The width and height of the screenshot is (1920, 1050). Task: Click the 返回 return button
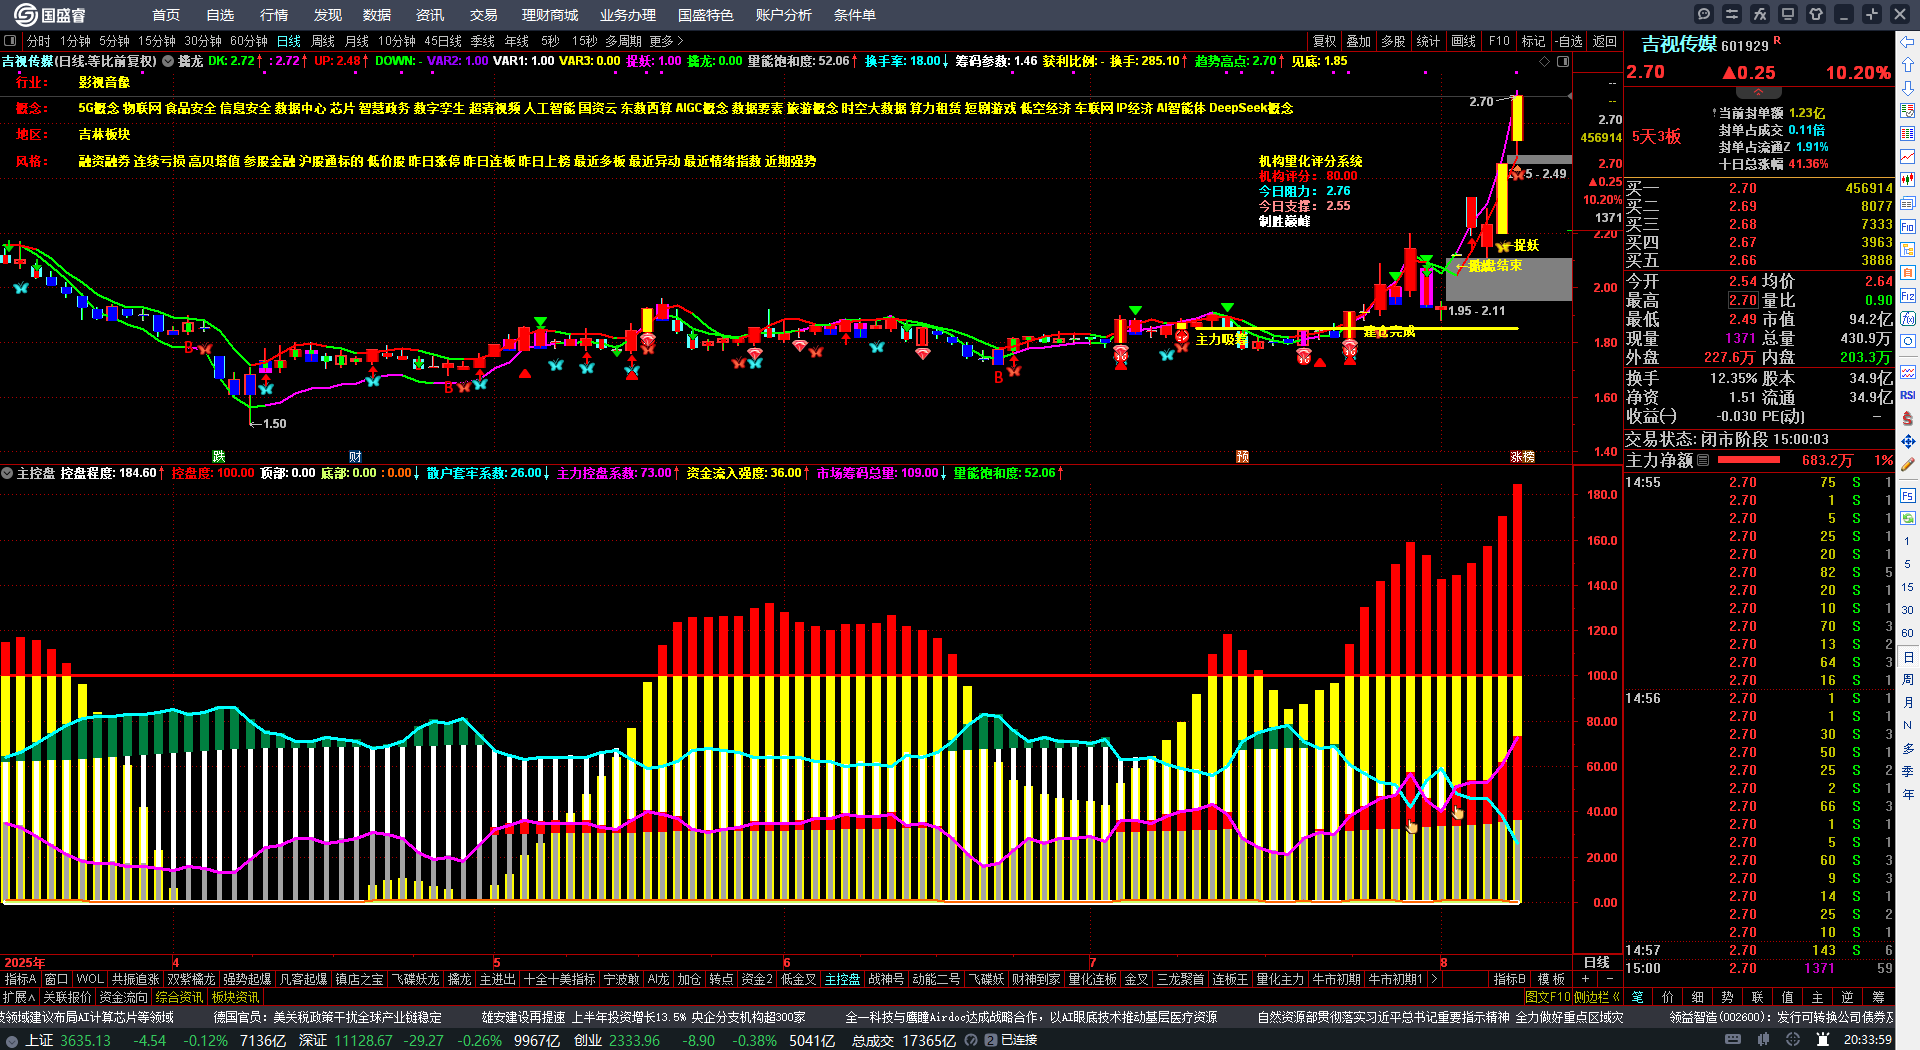pyautogui.click(x=1605, y=41)
